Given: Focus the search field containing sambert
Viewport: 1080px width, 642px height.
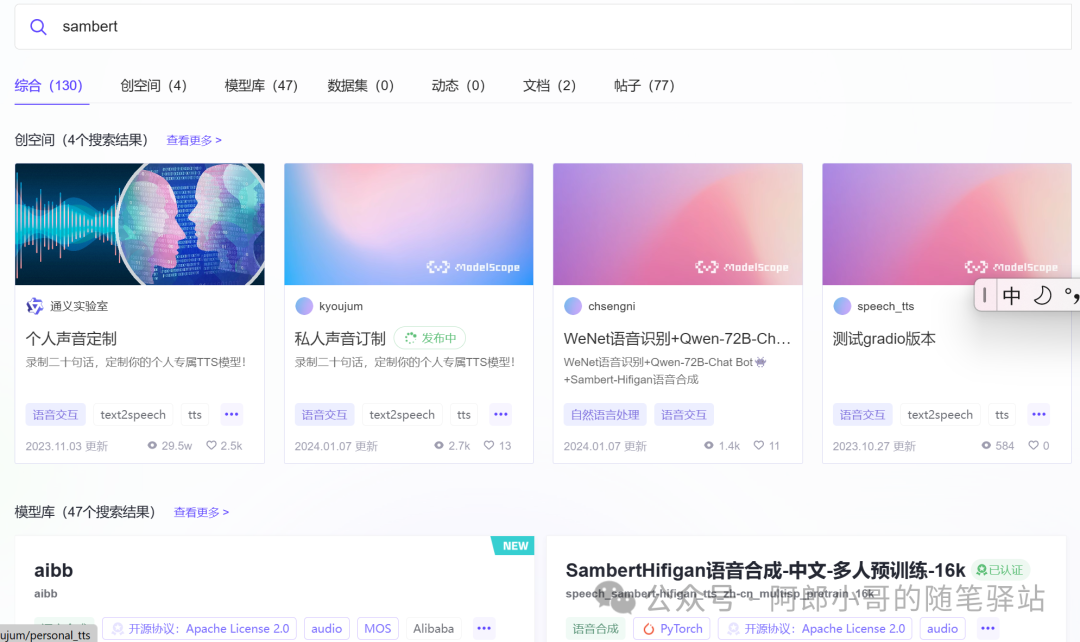Looking at the screenshot, I should 543,27.
